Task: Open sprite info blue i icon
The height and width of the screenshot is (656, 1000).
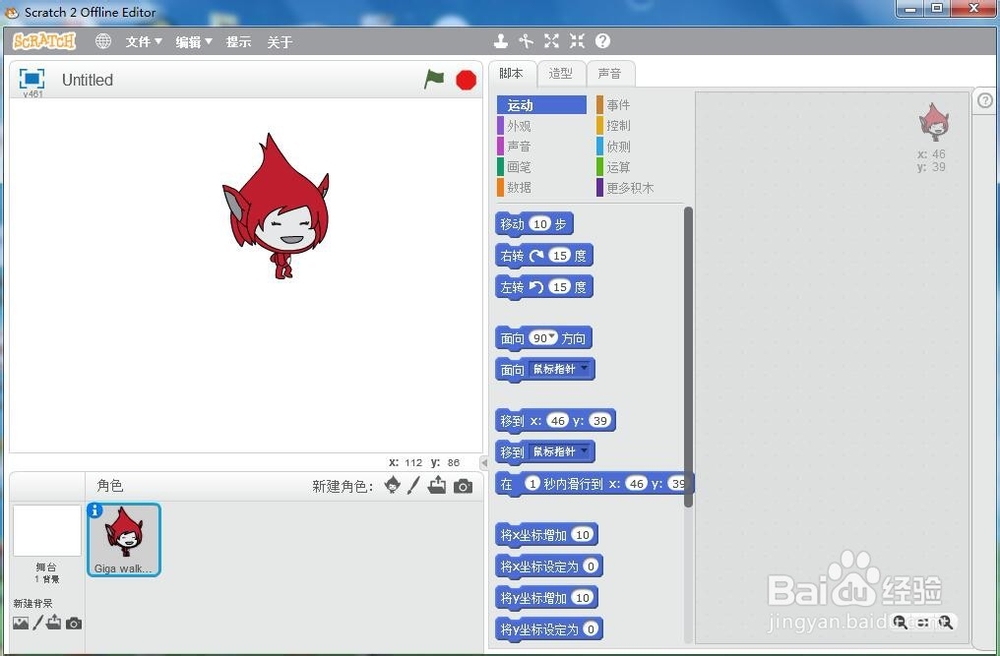Action: (95, 510)
